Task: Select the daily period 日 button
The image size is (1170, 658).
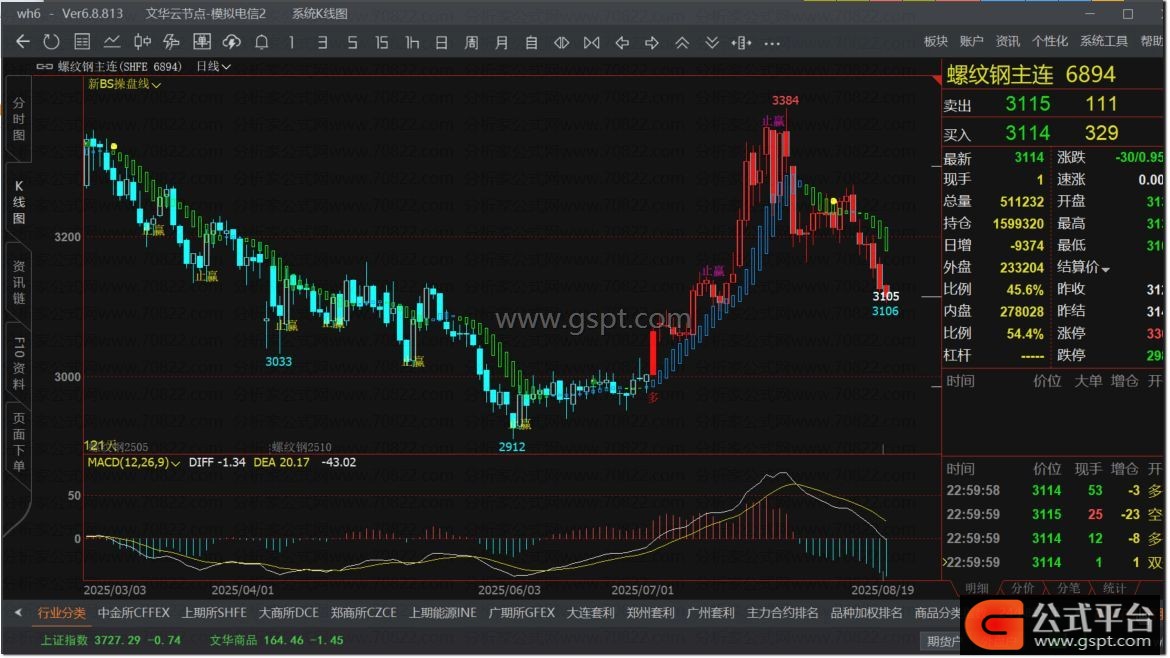Action: (x=441, y=42)
